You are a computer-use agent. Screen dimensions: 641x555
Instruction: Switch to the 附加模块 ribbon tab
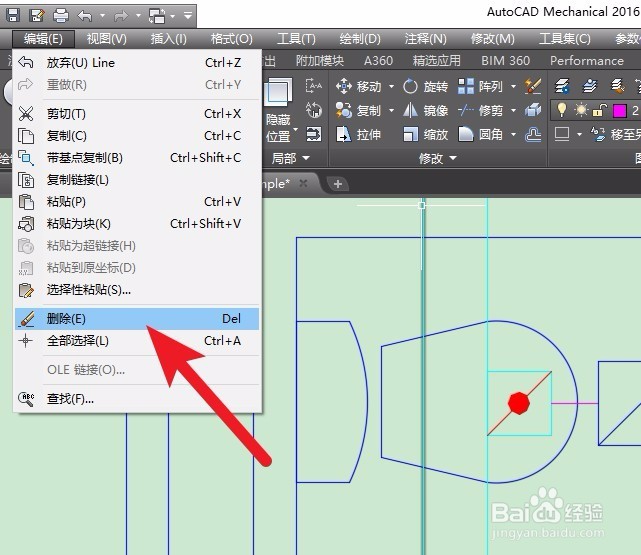(x=320, y=61)
